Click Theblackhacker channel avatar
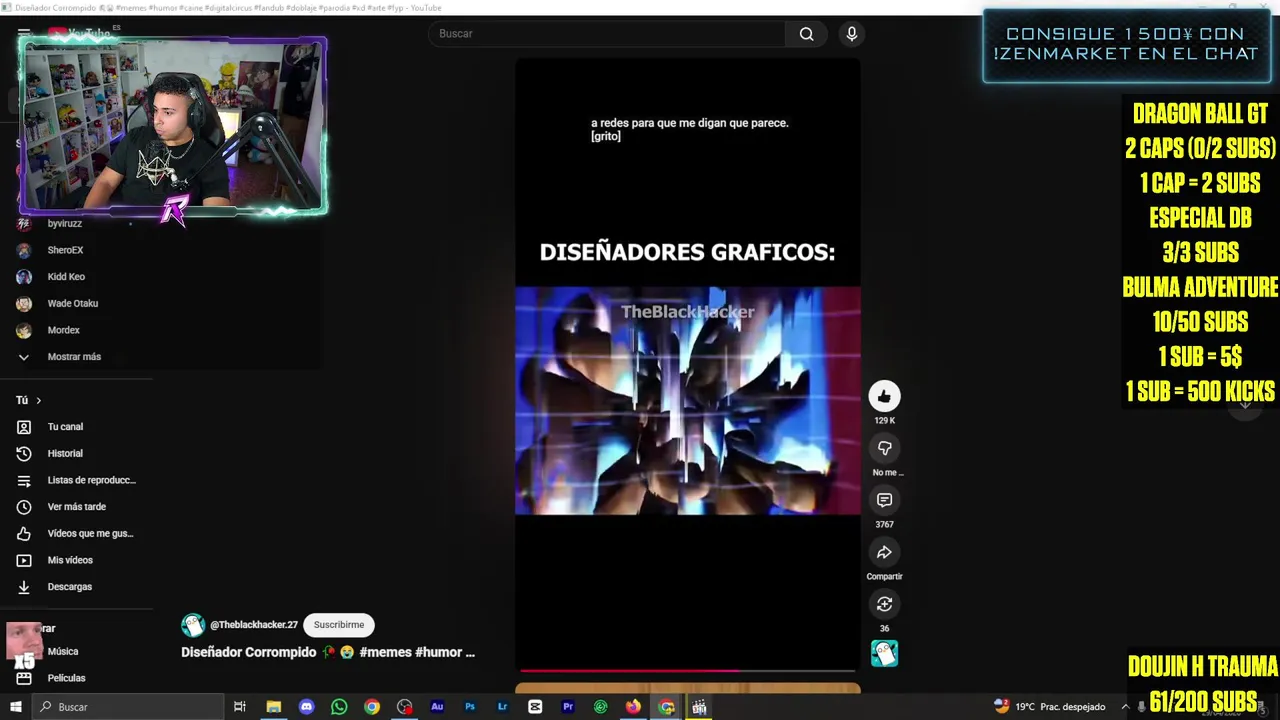The height and width of the screenshot is (720, 1280). tap(193, 625)
